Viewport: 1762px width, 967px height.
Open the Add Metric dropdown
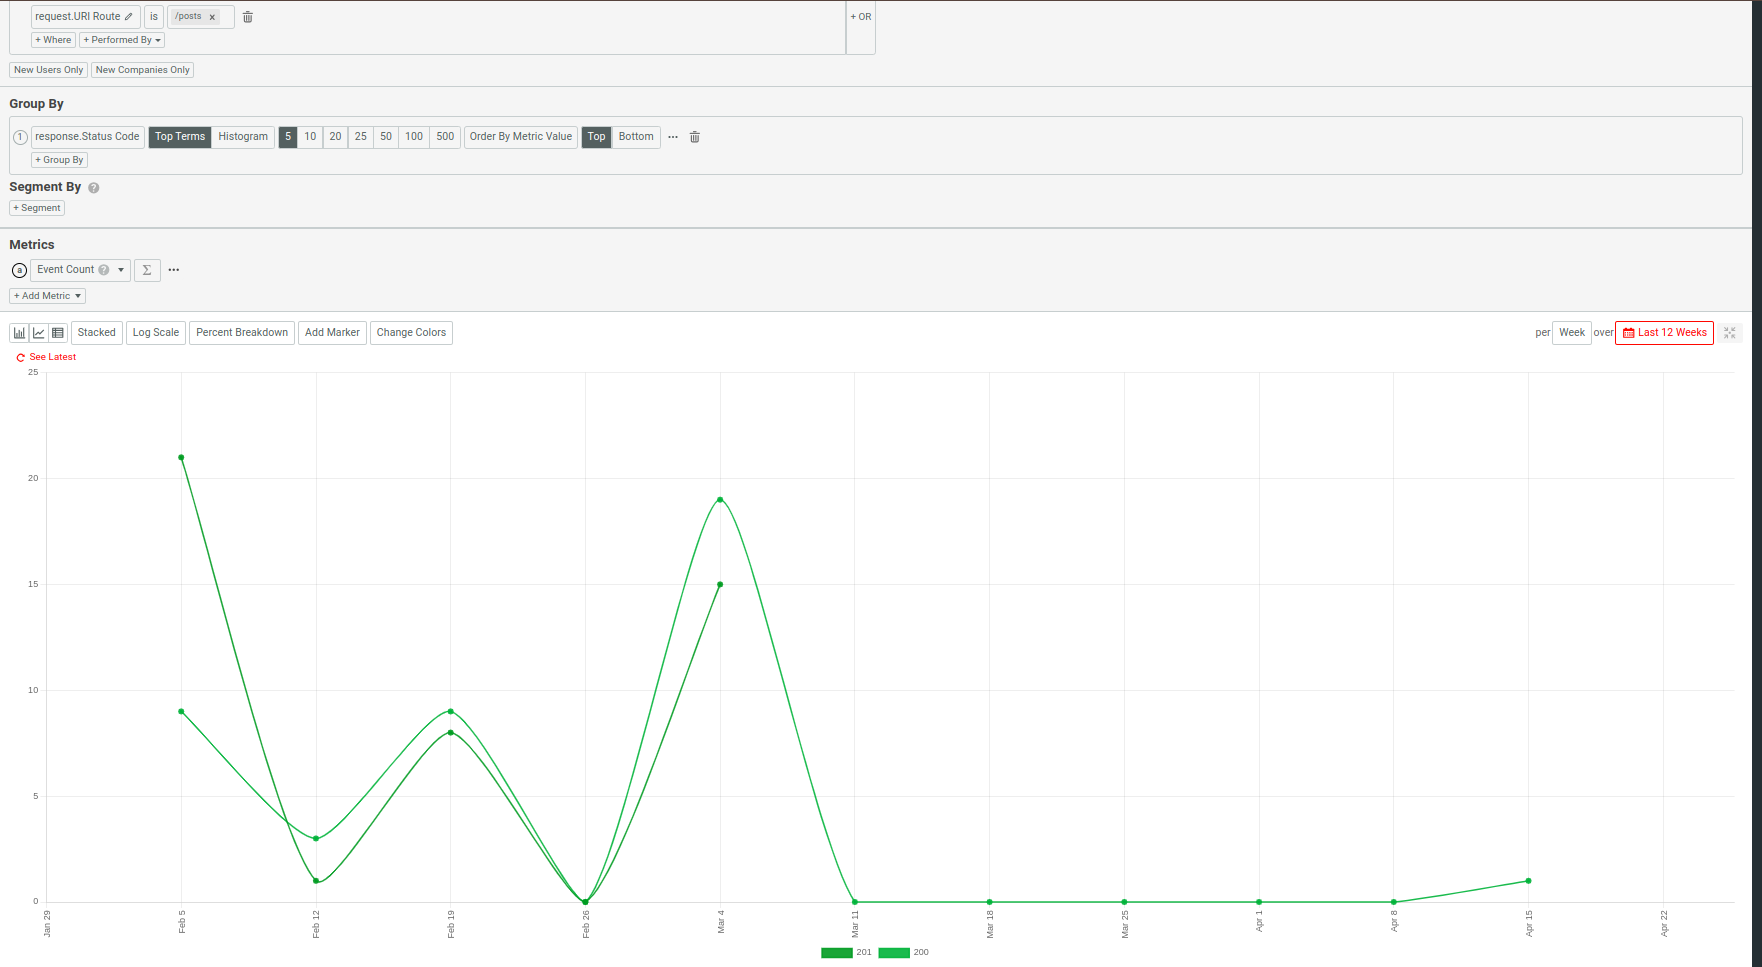tap(47, 295)
